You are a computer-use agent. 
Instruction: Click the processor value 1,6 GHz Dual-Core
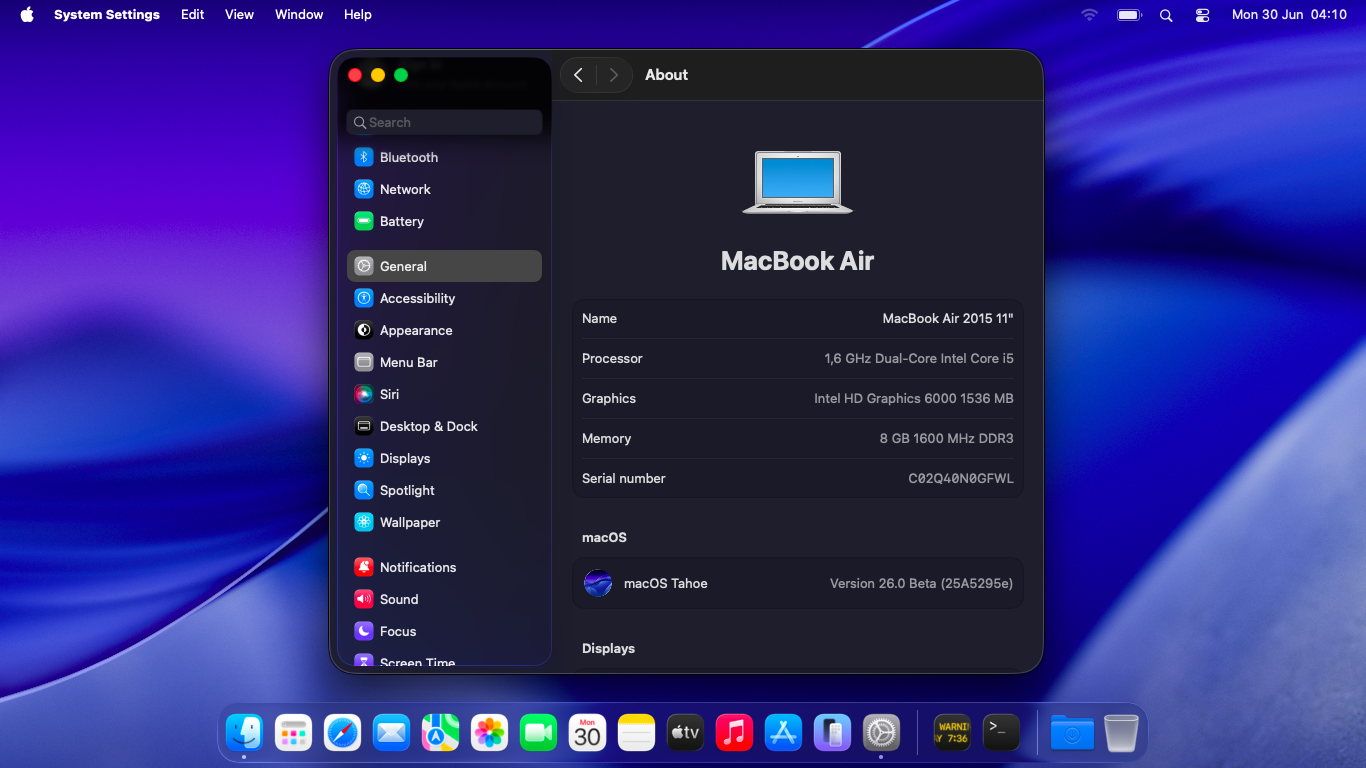(919, 358)
